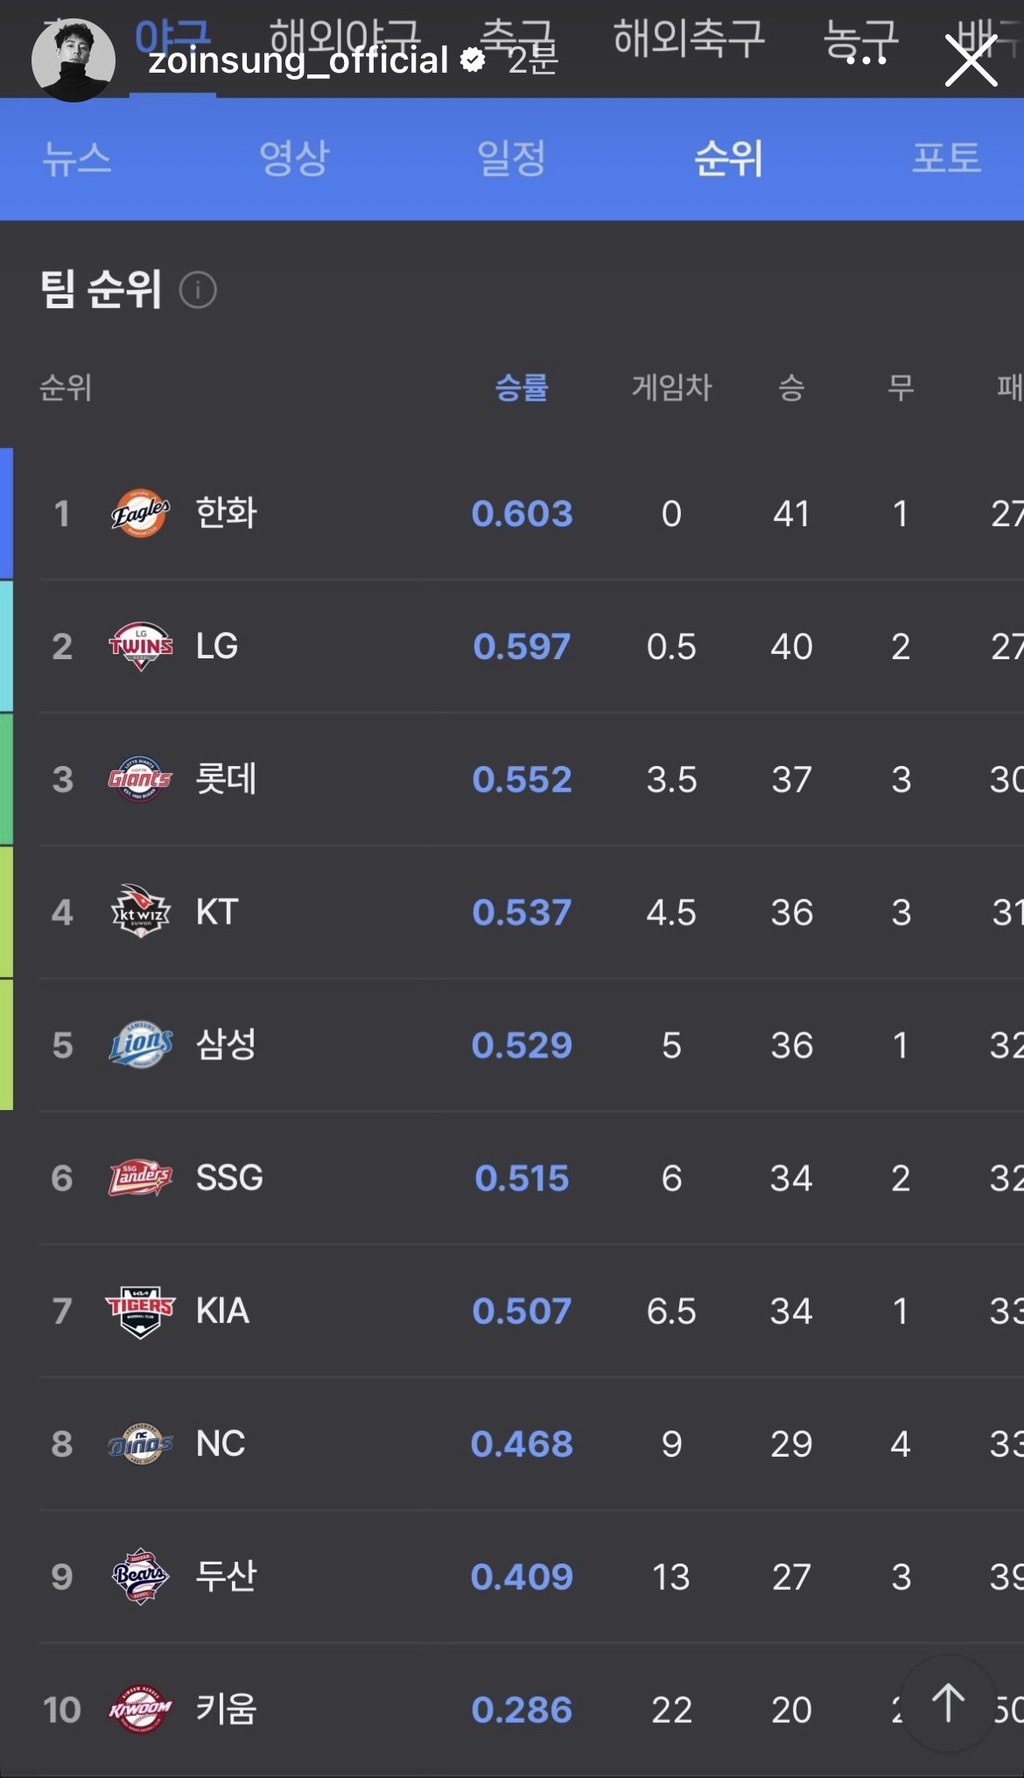This screenshot has width=1024, height=1778.
Task: Click the SSG Landers team logo
Action: tap(140, 1178)
